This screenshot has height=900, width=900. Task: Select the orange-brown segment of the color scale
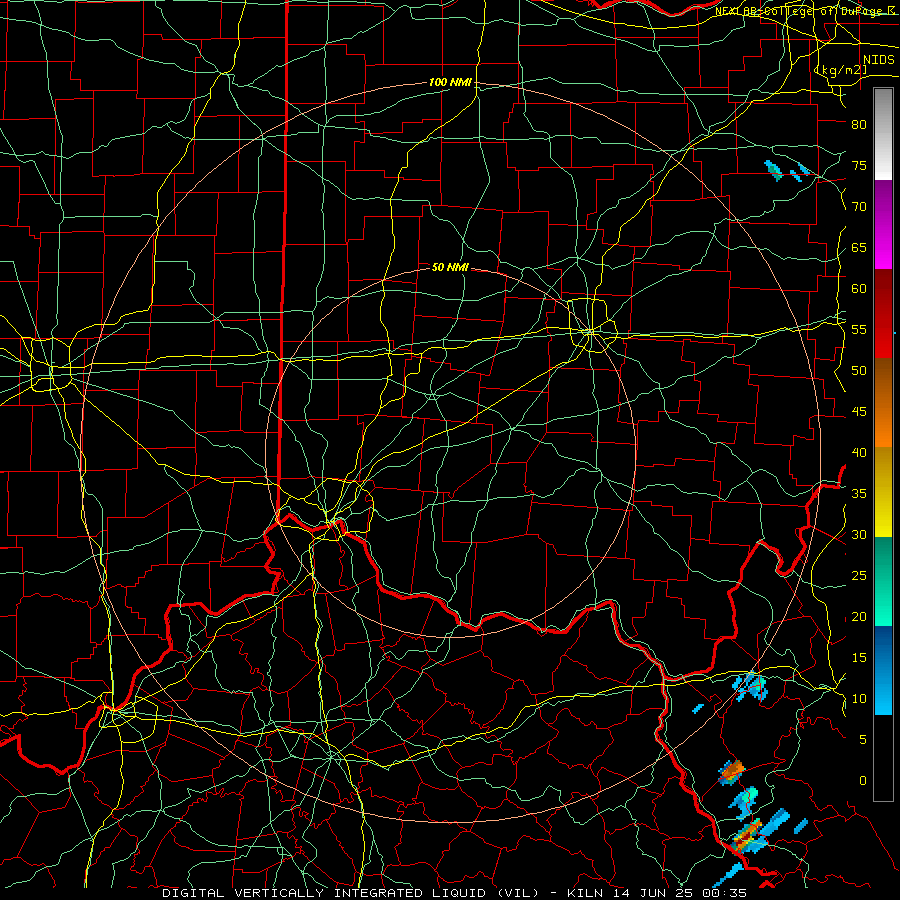883,403
